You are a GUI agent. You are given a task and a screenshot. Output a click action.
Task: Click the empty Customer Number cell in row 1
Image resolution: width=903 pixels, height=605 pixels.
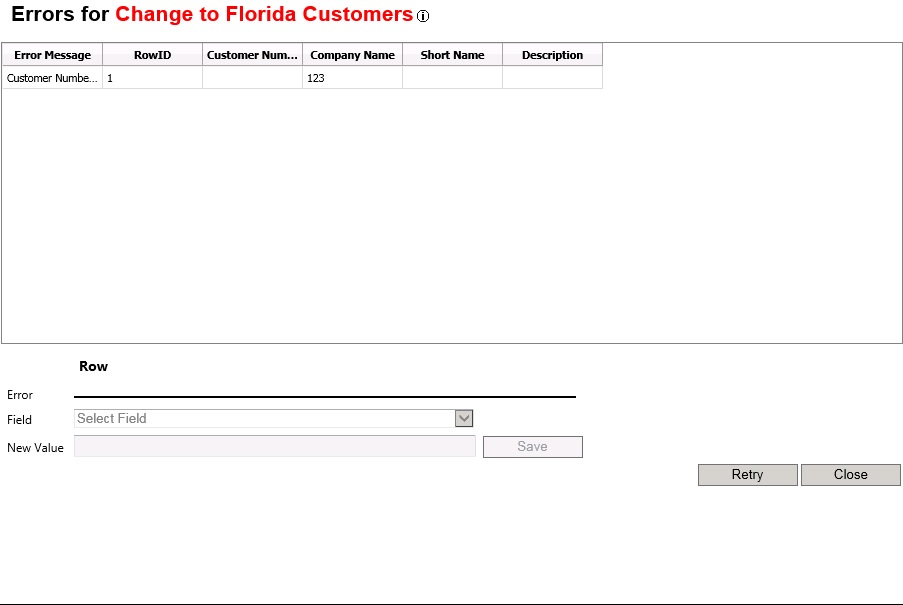[252, 78]
